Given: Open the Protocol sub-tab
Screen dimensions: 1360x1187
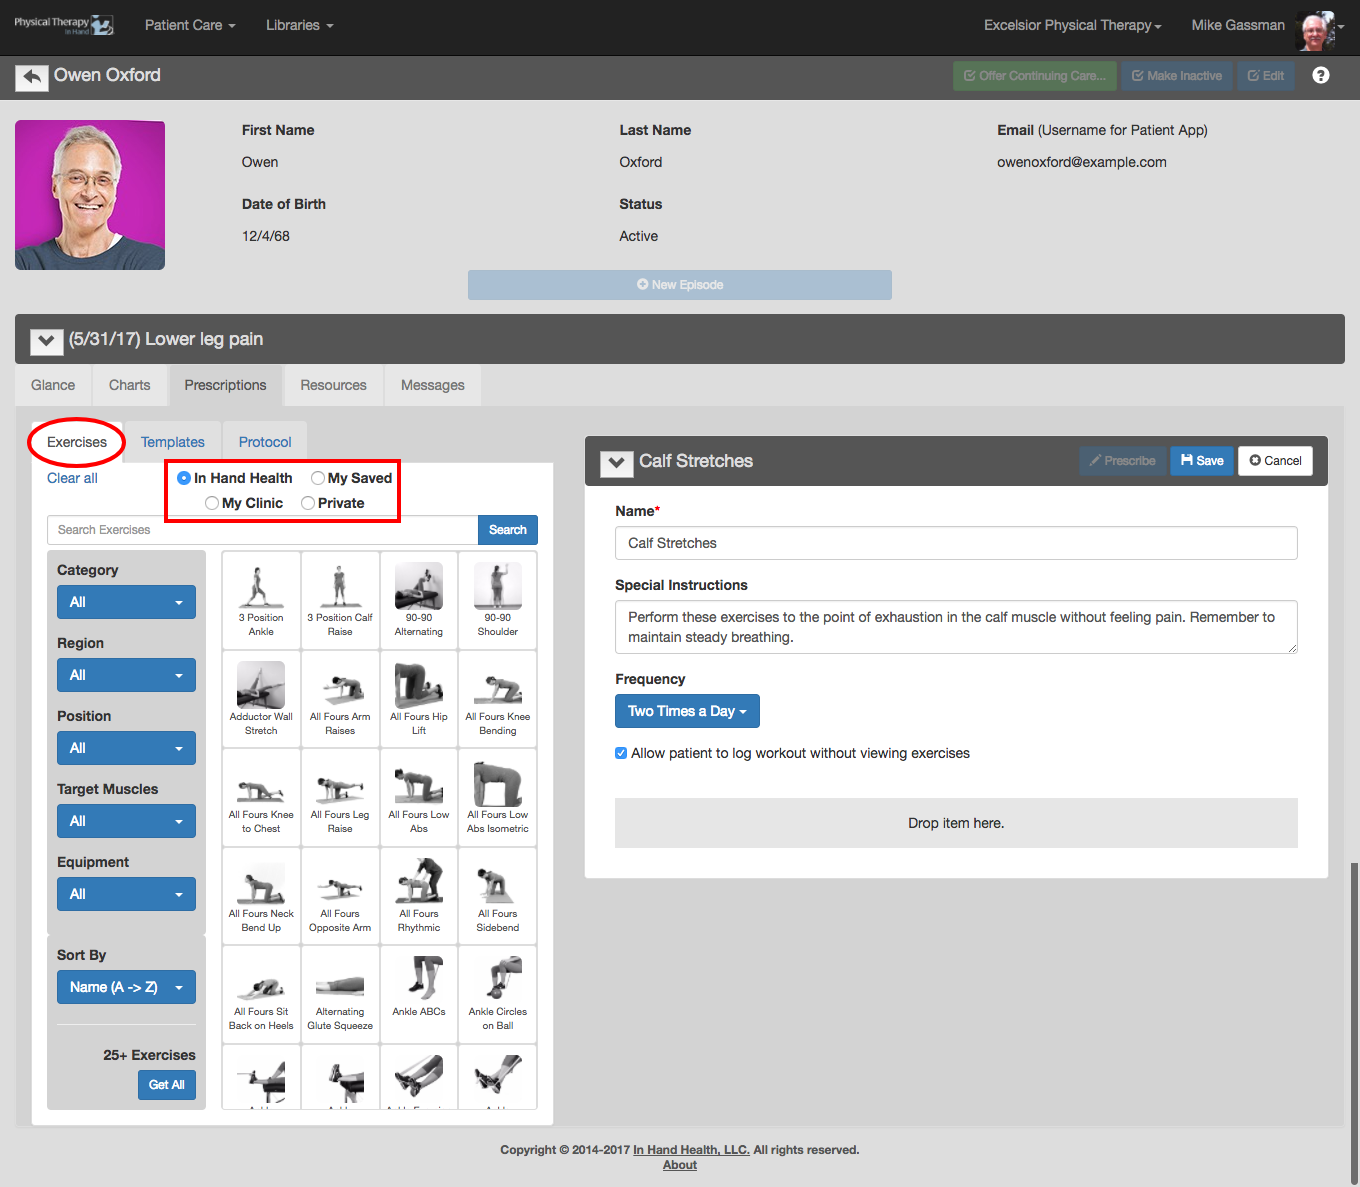Looking at the screenshot, I should (x=265, y=442).
